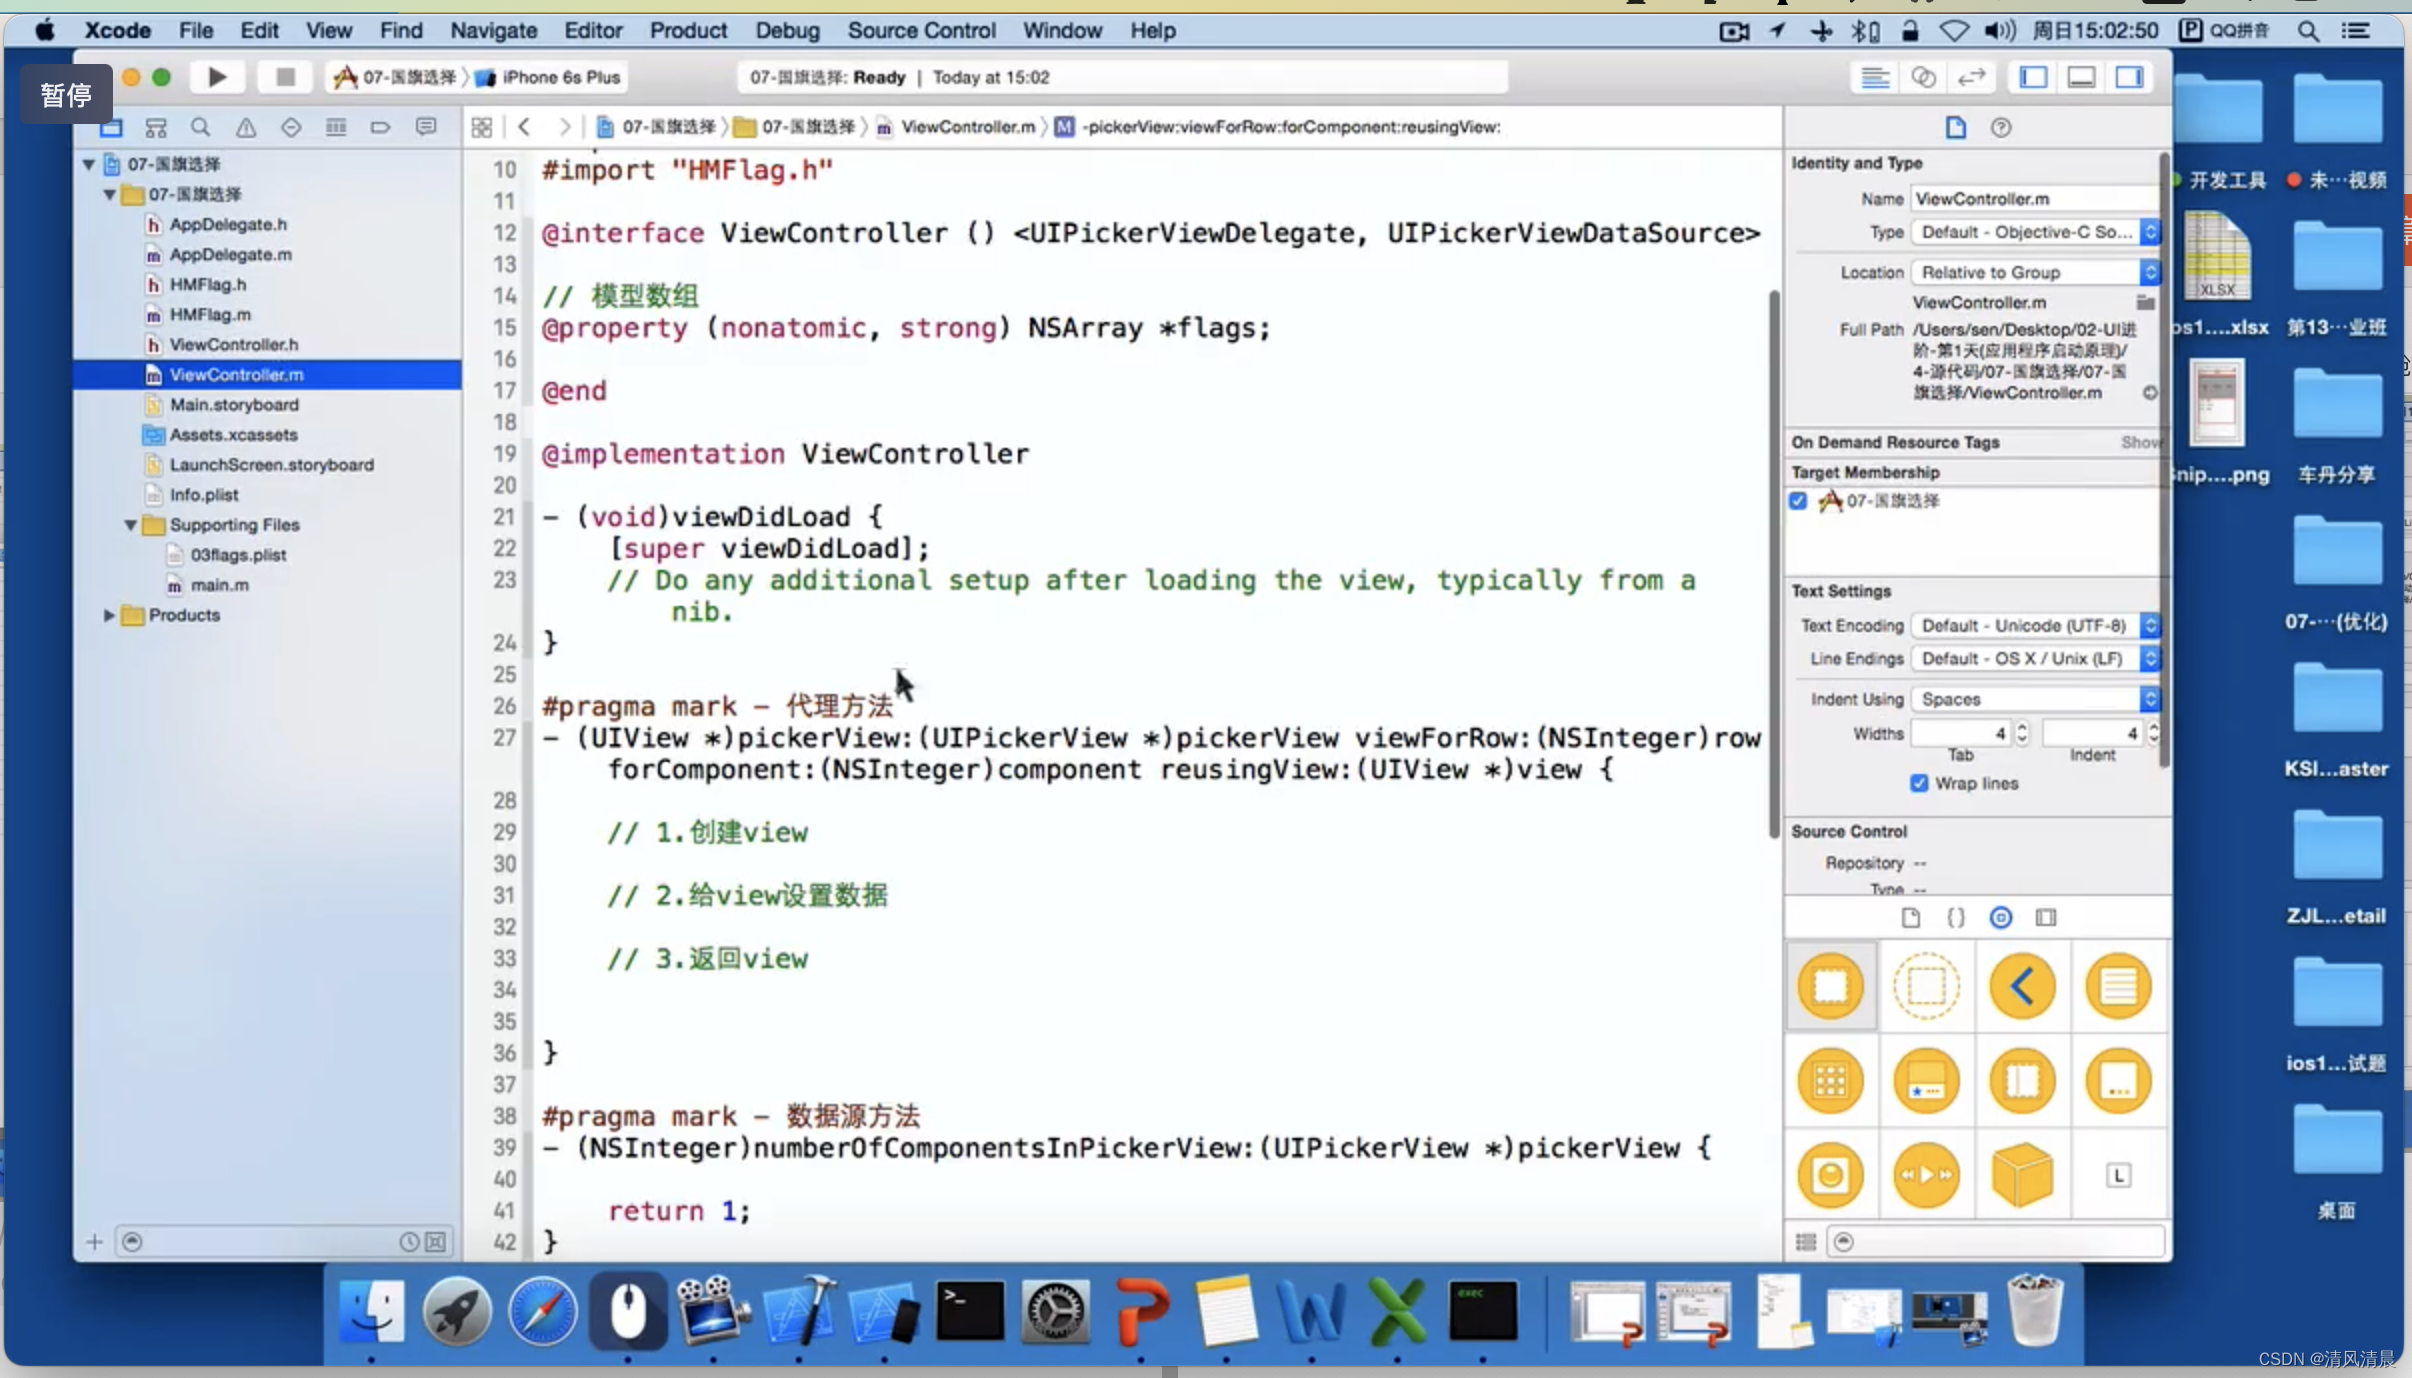Open the Debug navigator
The image size is (2412, 1378).
pos(336,127)
